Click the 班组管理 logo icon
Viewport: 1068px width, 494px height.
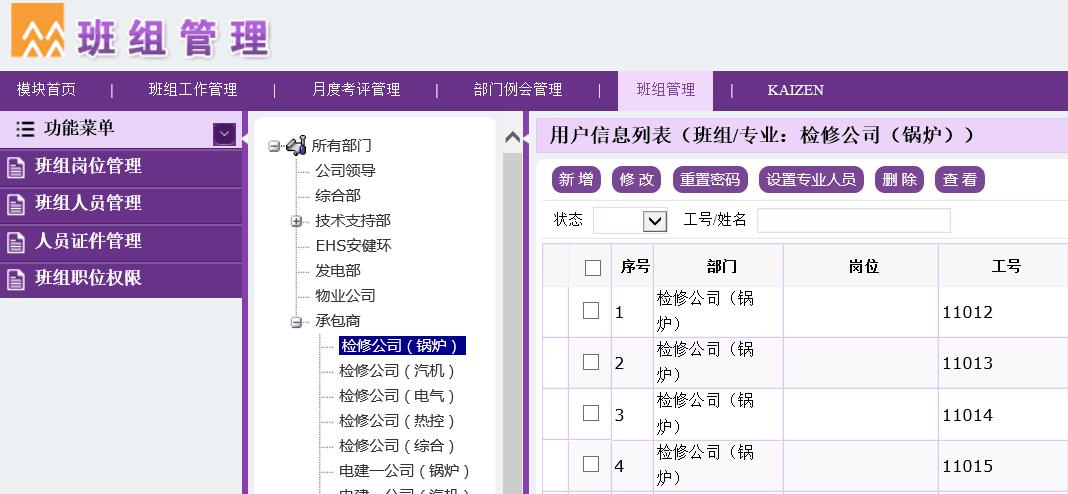(37, 31)
